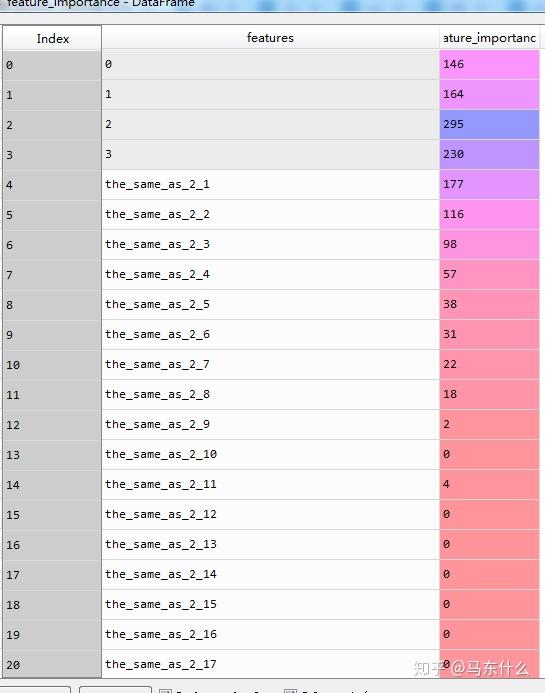Select the importance value 57
The height and width of the screenshot is (693, 545).
tap(489, 274)
